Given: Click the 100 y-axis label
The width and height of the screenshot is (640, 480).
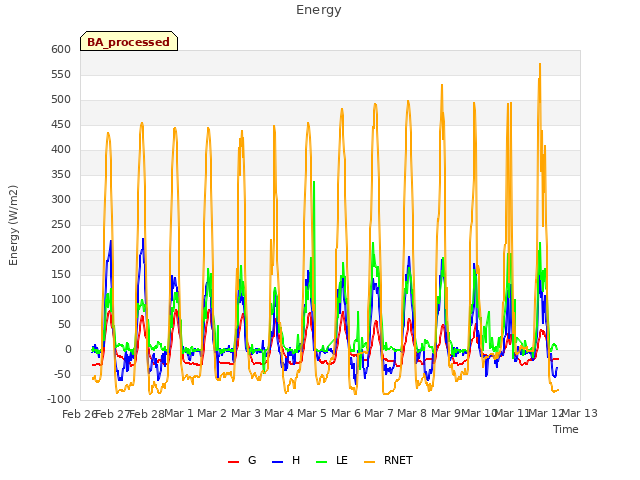Looking at the screenshot, I should (61, 300).
